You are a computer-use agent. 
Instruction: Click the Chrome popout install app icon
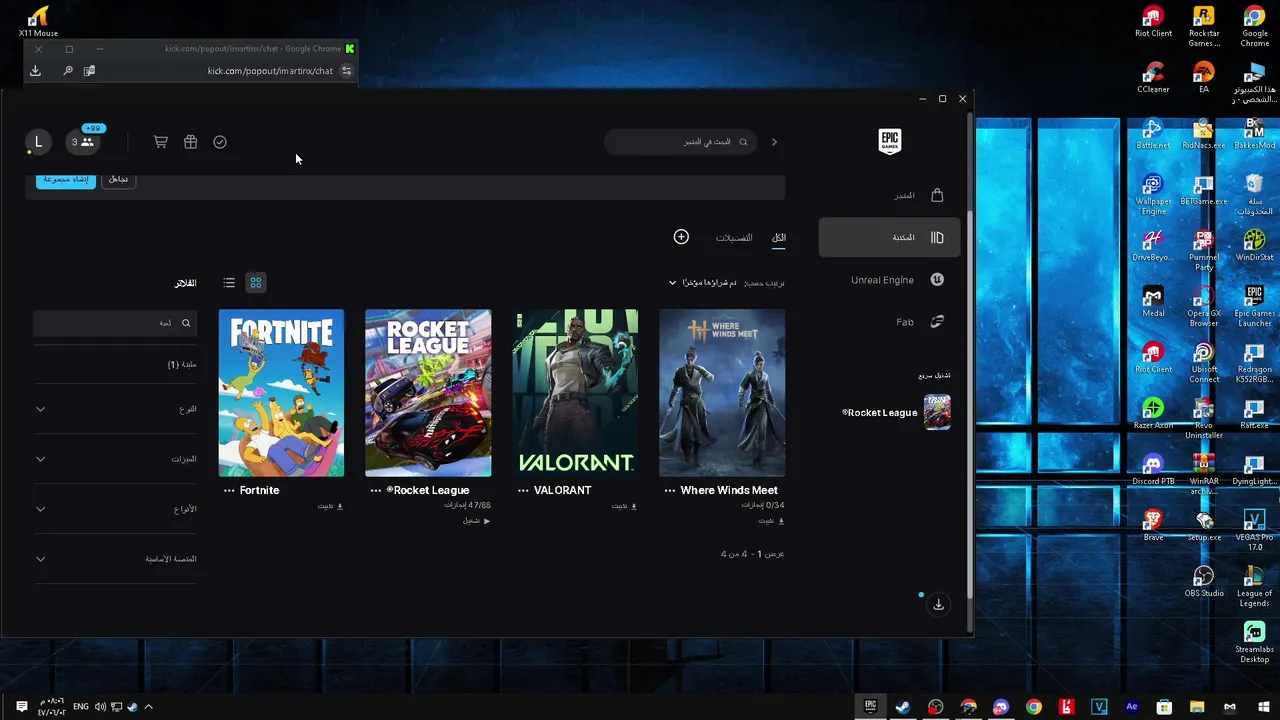click(x=35, y=71)
